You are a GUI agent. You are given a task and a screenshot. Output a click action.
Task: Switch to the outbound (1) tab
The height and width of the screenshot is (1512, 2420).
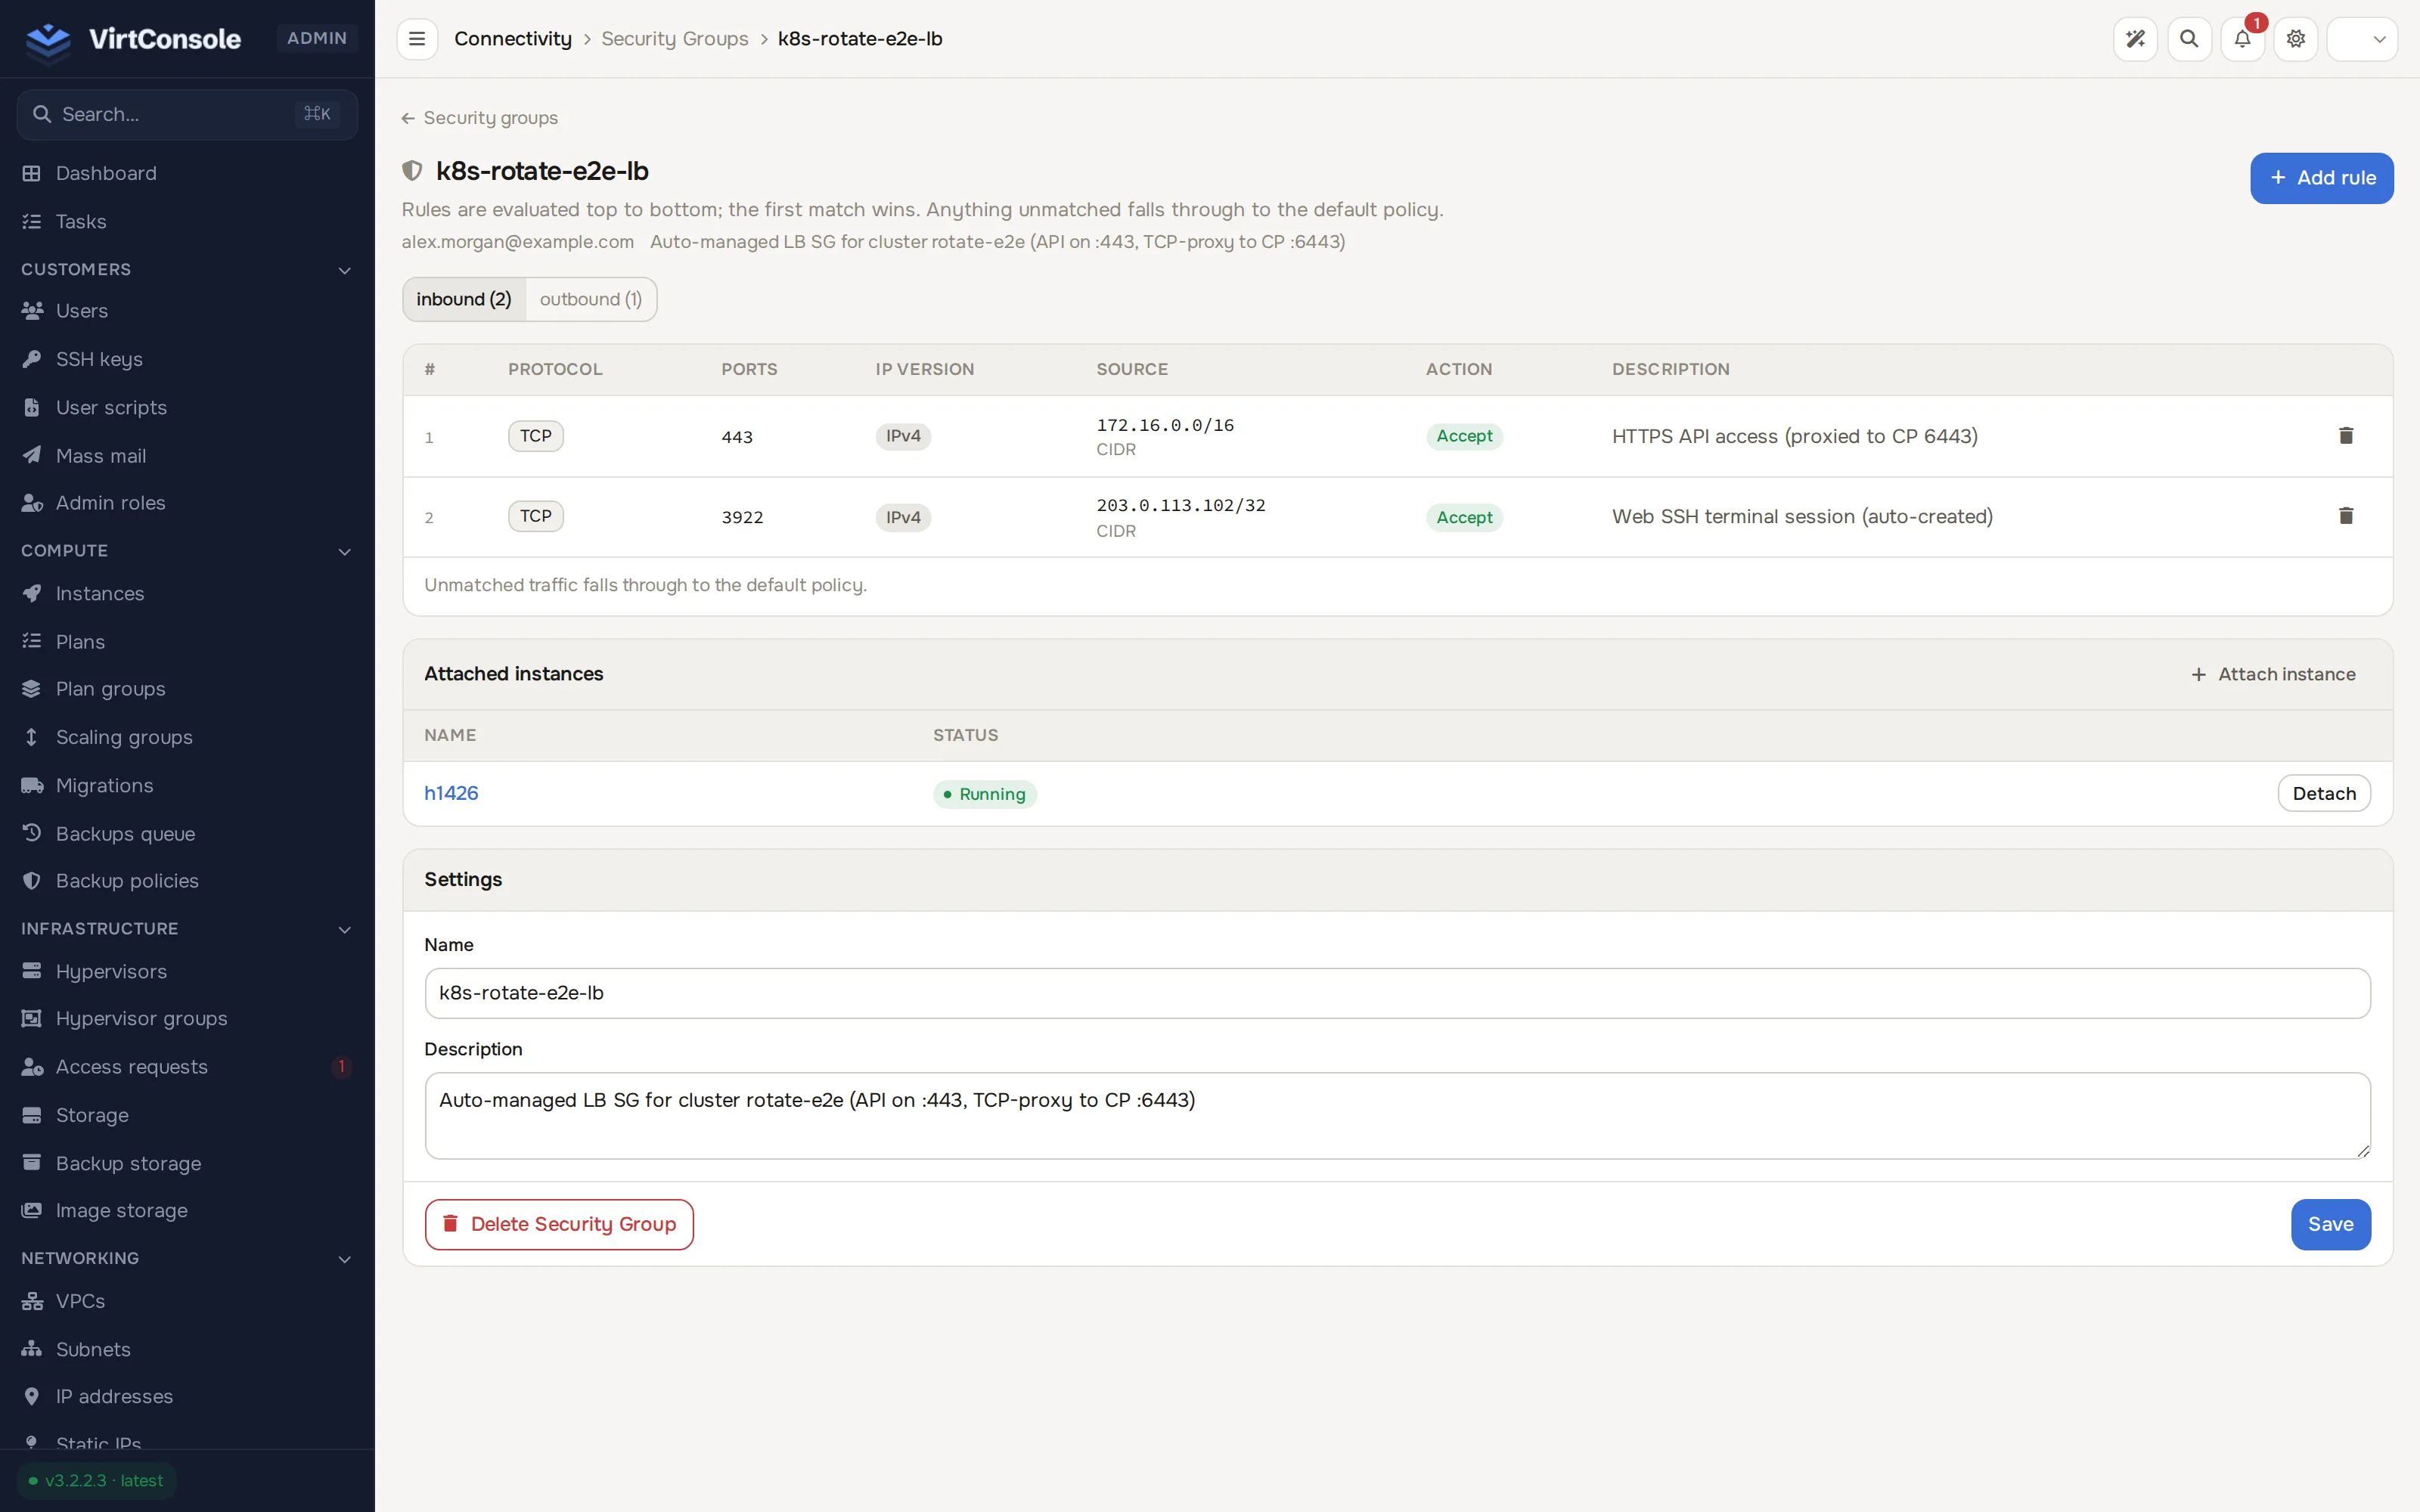591,299
